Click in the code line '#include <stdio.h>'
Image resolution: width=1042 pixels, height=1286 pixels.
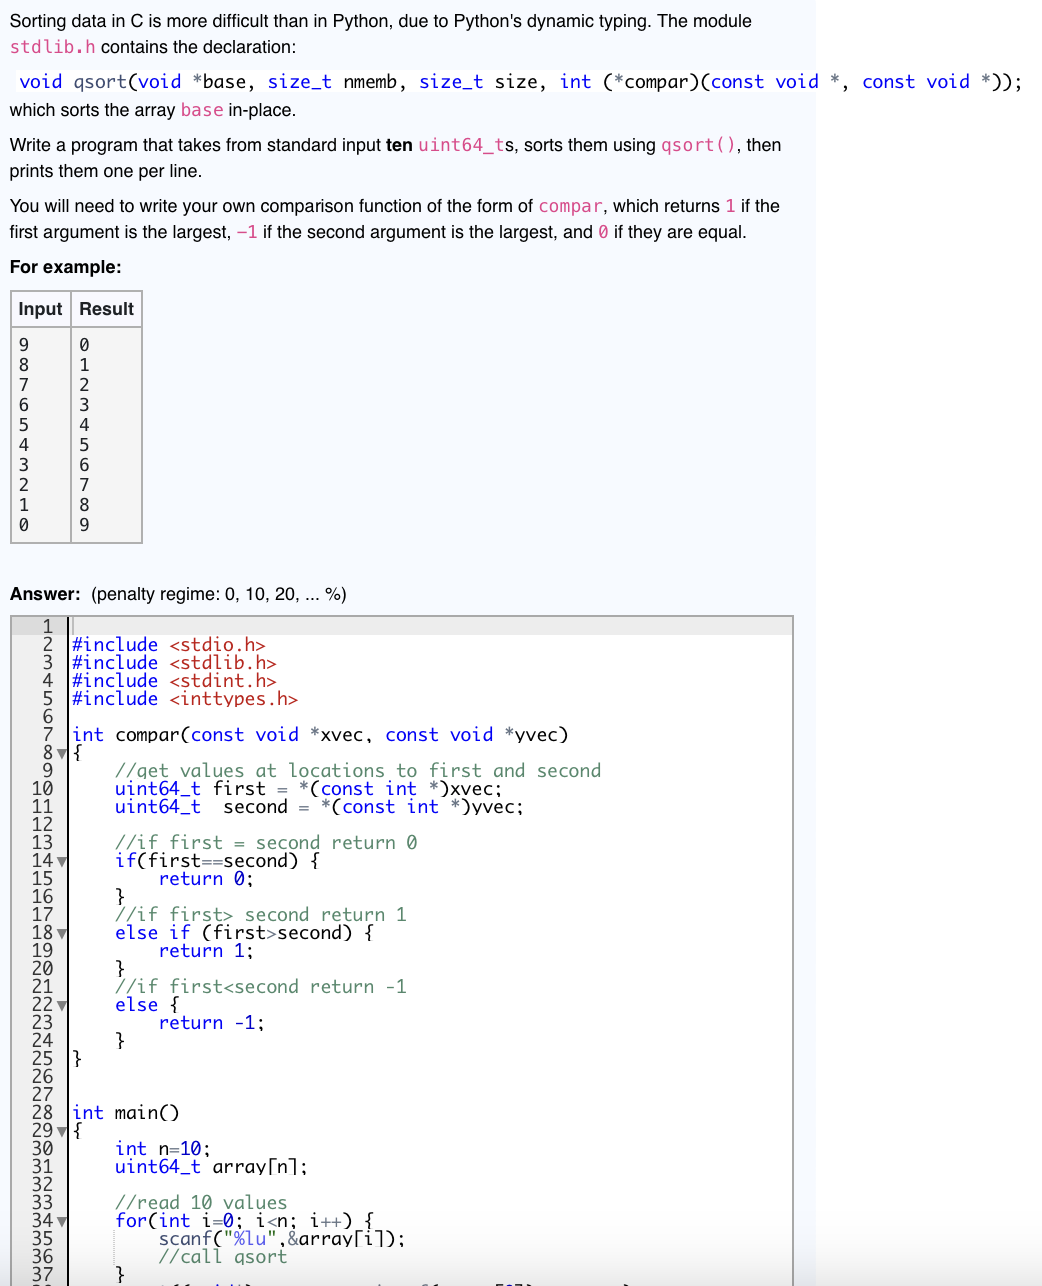point(168,645)
